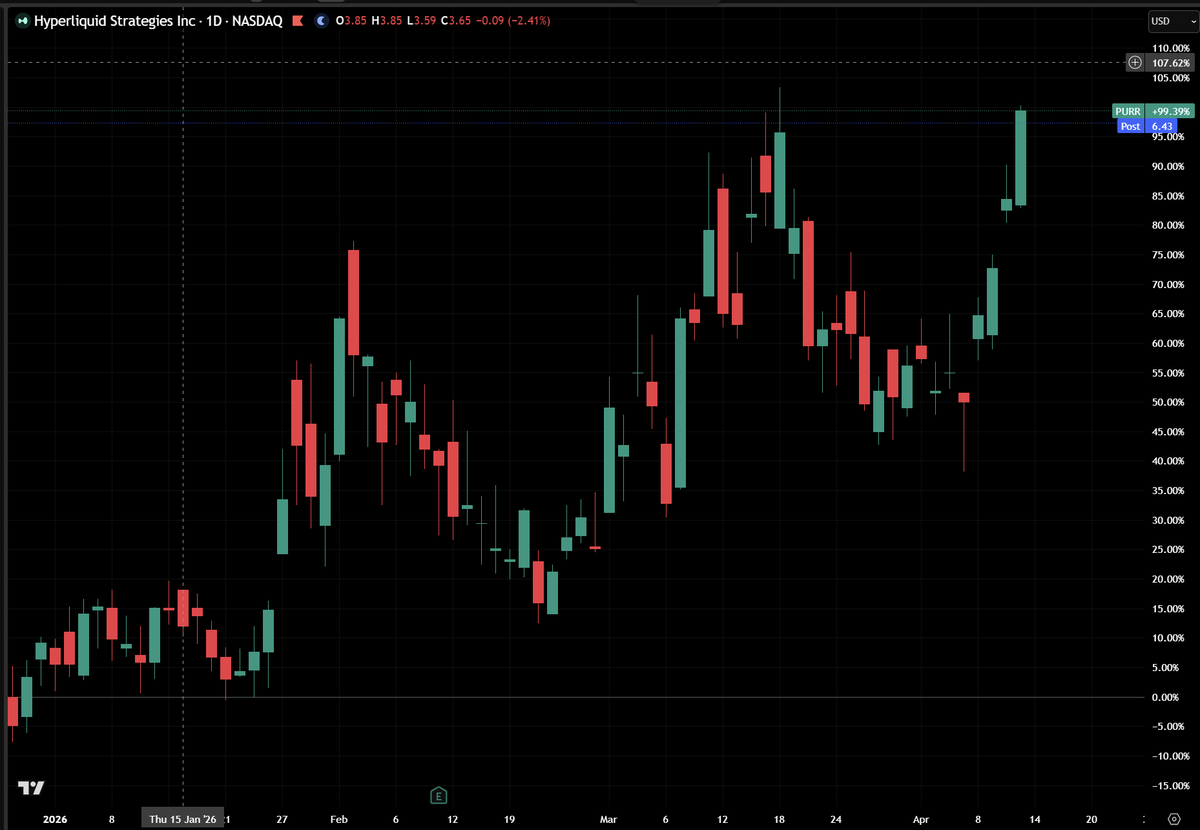Click the low value L3.59
The width and height of the screenshot is (1200, 830).
click(422, 20)
